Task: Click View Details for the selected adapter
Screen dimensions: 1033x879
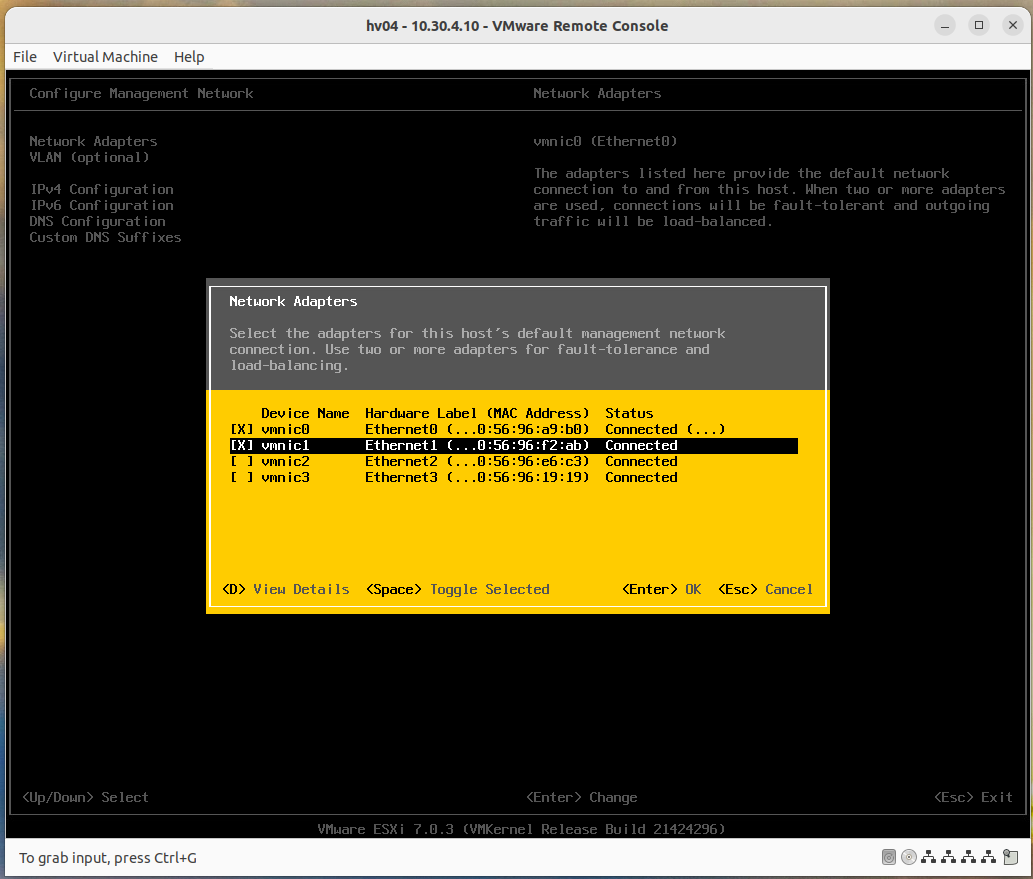Action: [x=286, y=589]
